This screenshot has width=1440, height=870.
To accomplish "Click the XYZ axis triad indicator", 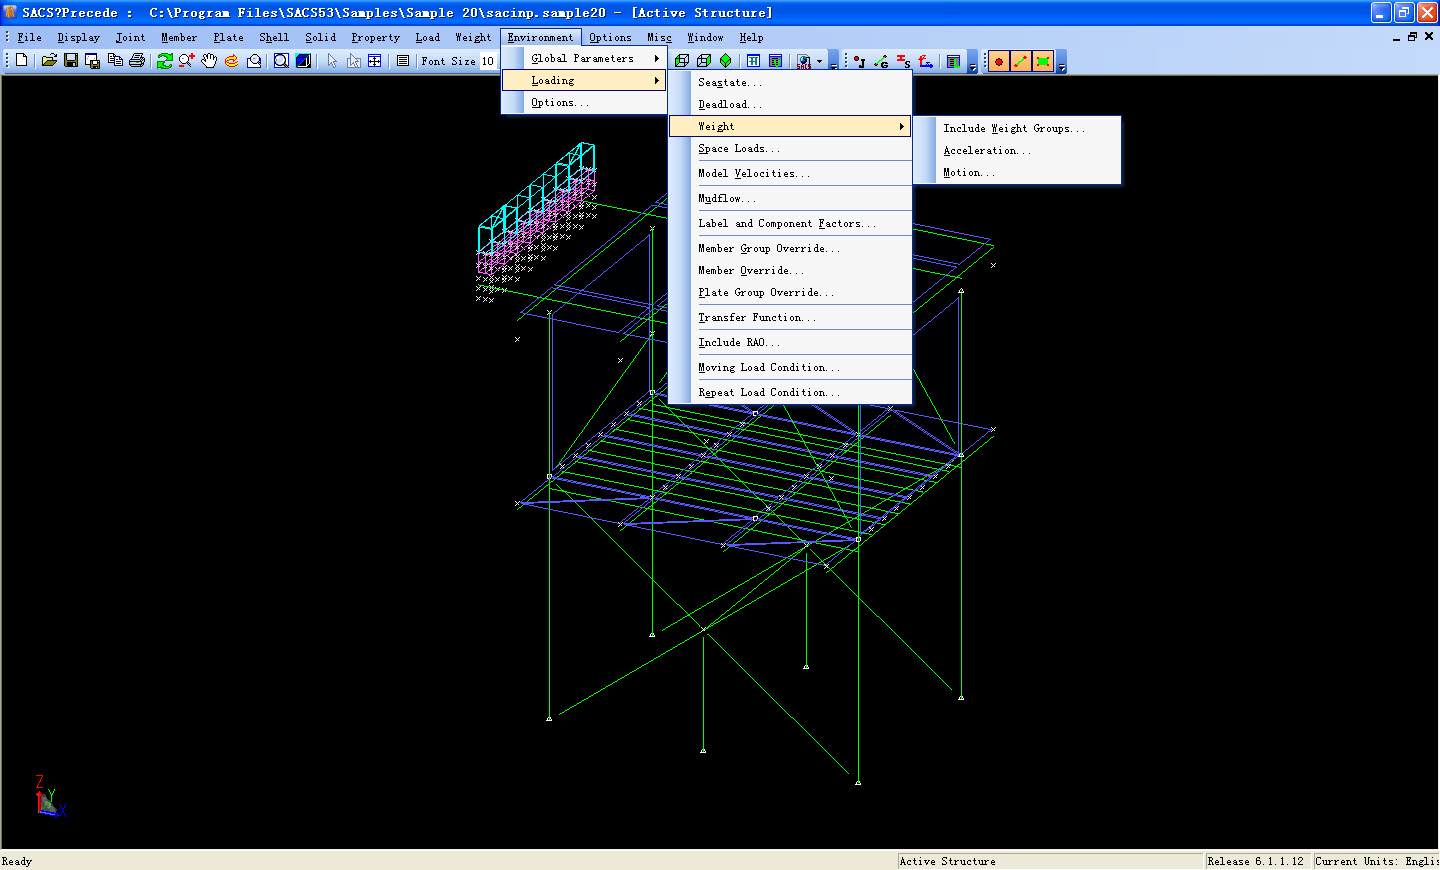I will coord(49,796).
